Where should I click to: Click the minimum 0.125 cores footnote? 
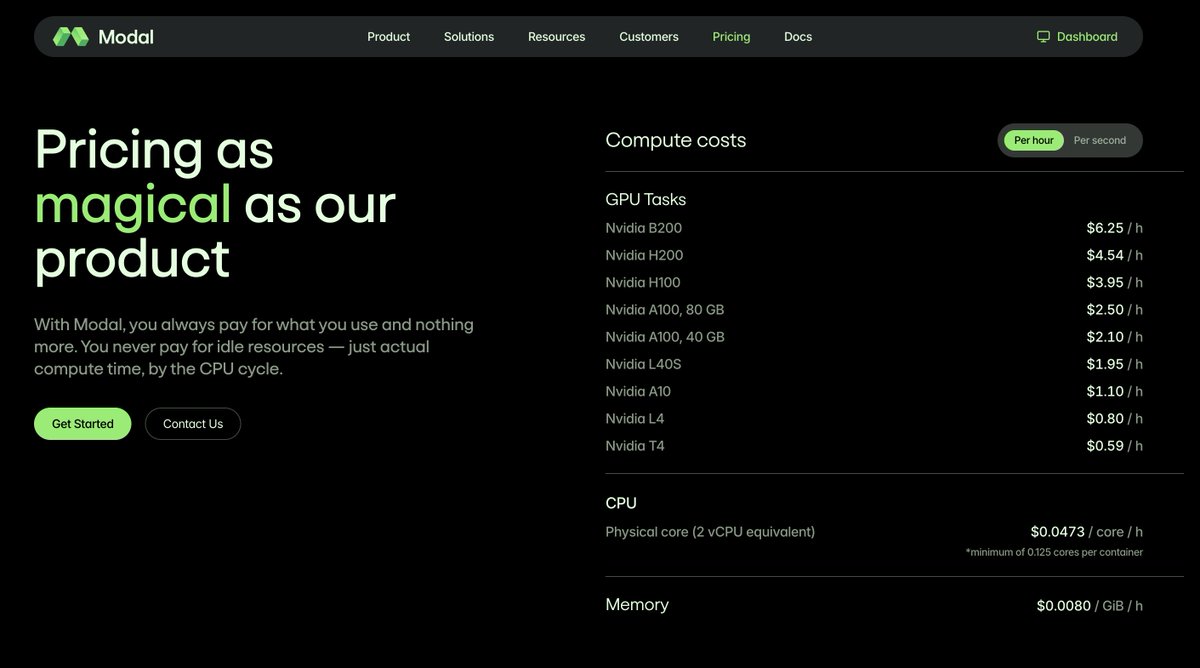(1054, 552)
